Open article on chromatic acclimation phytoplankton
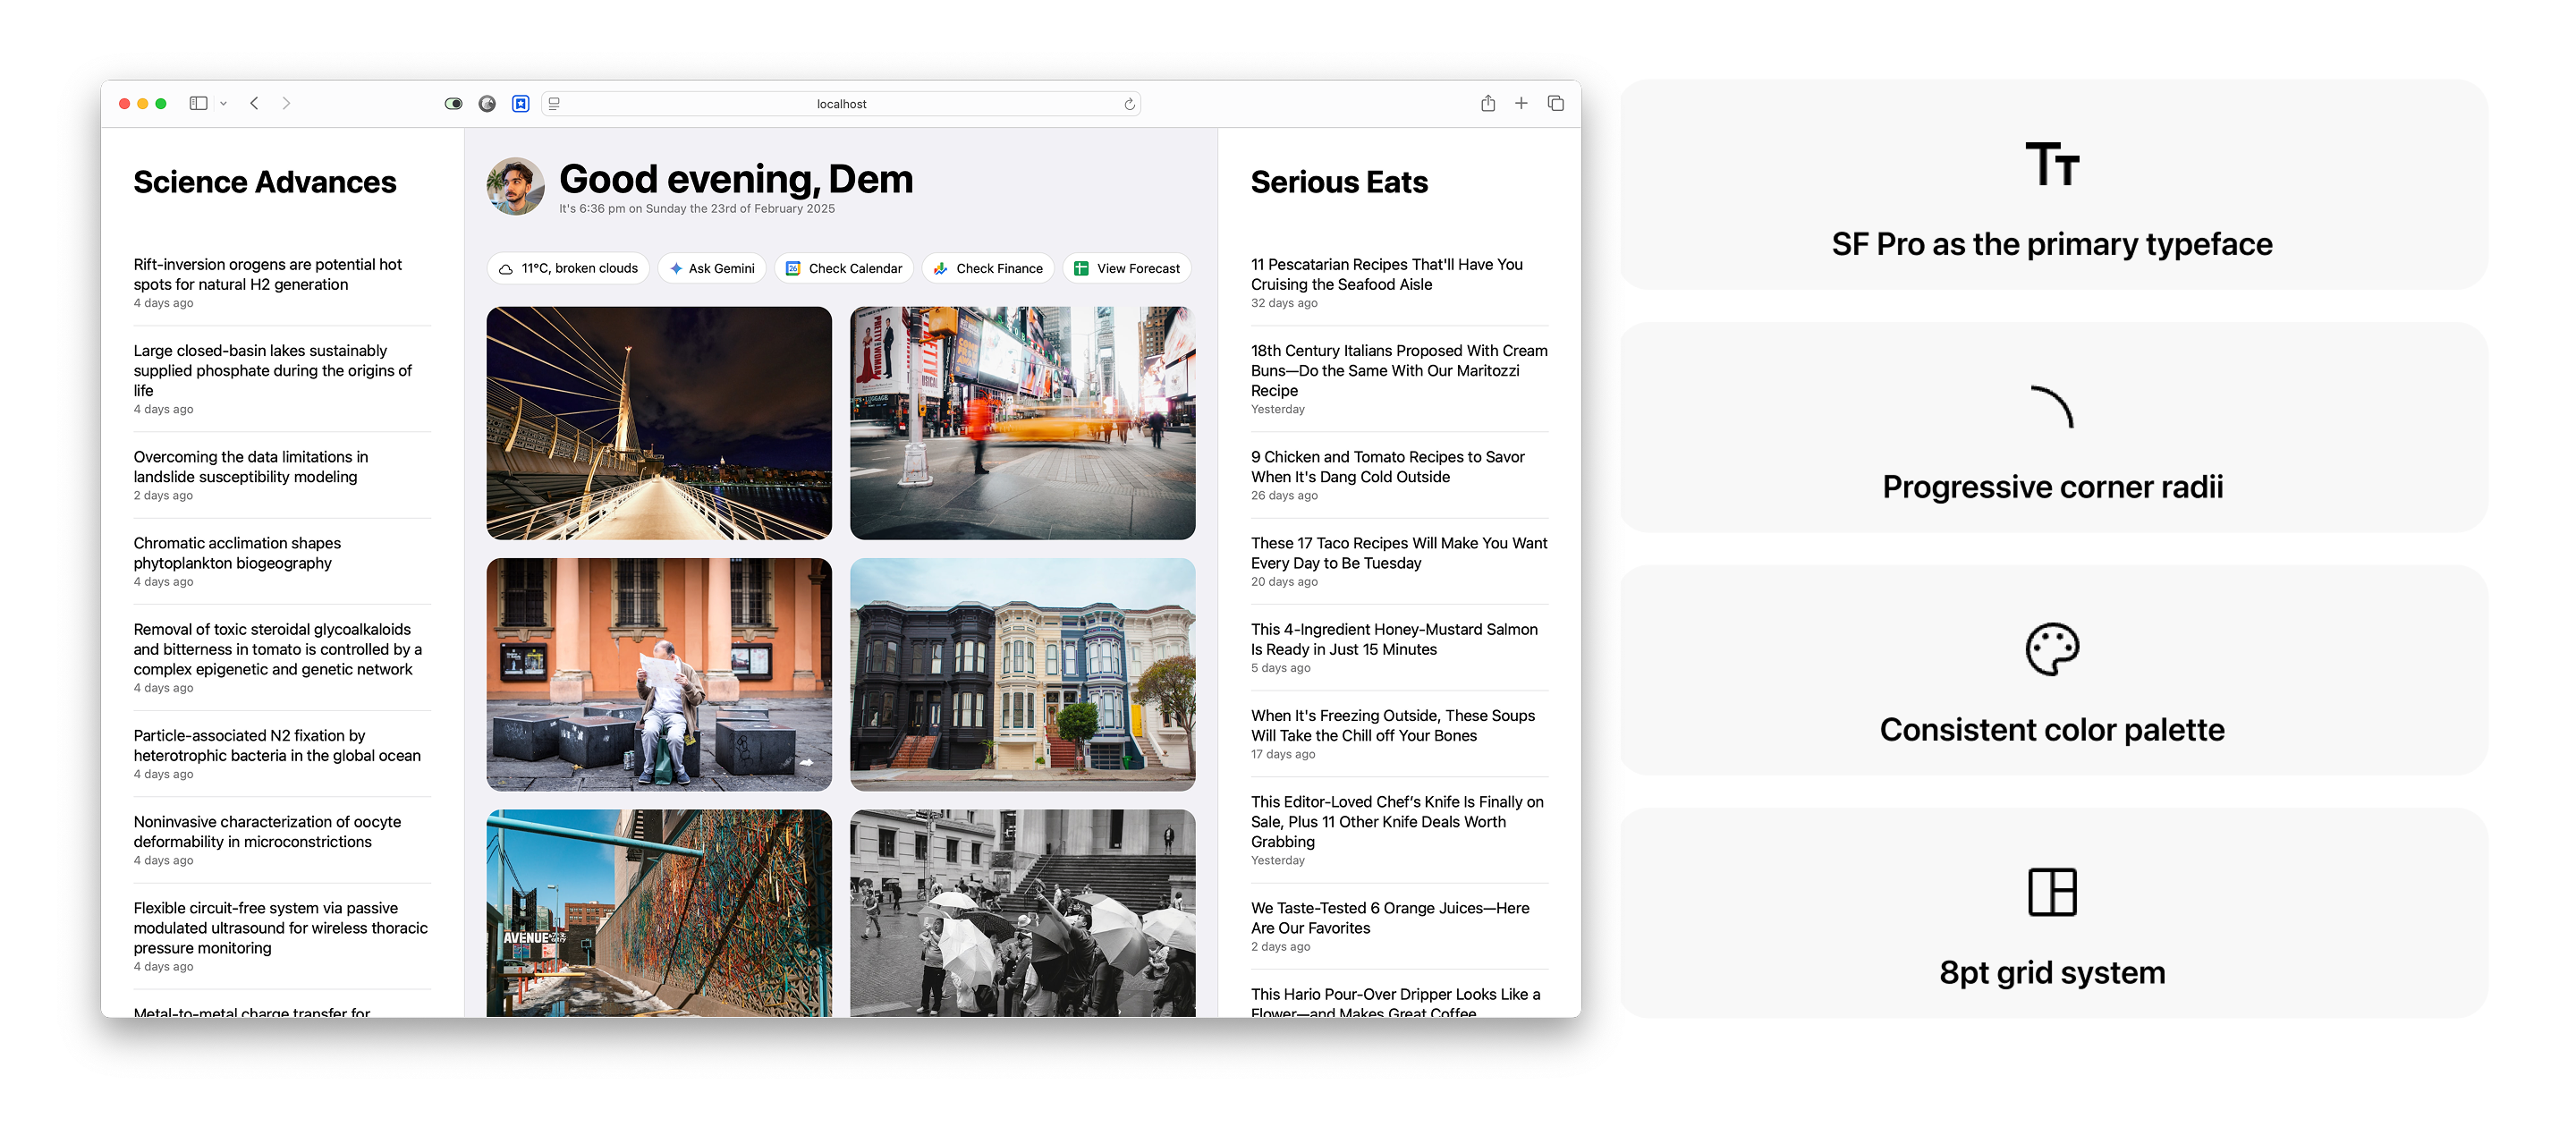 pyautogui.click(x=283, y=561)
